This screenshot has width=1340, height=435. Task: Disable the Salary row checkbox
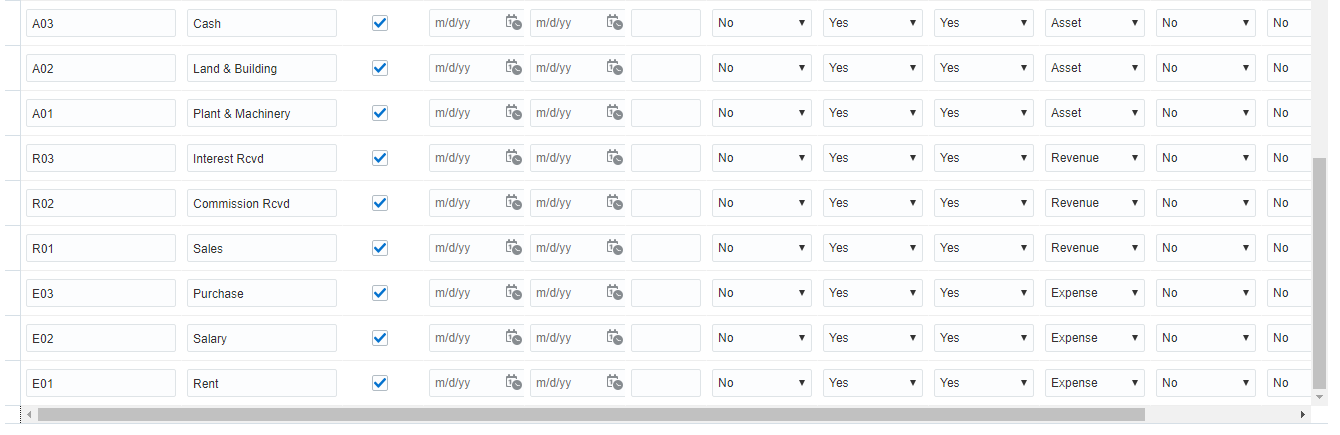[x=380, y=338]
